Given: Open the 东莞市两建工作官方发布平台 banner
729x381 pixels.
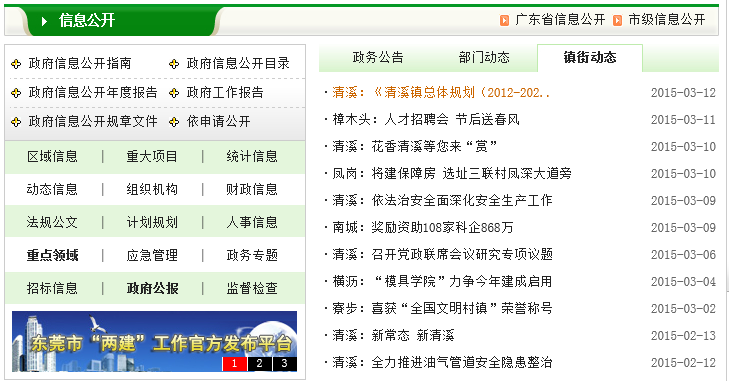Looking at the screenshot, I should click(154, 341).
